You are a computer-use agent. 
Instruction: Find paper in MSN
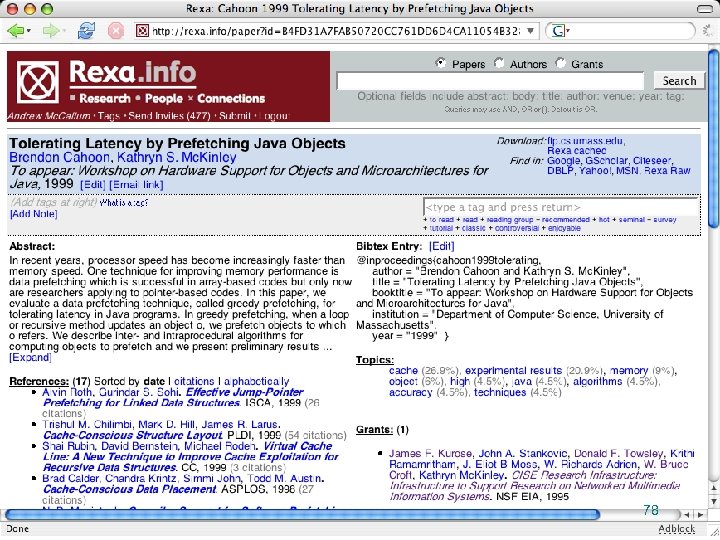pyautogui.click(x=628, y=171)
